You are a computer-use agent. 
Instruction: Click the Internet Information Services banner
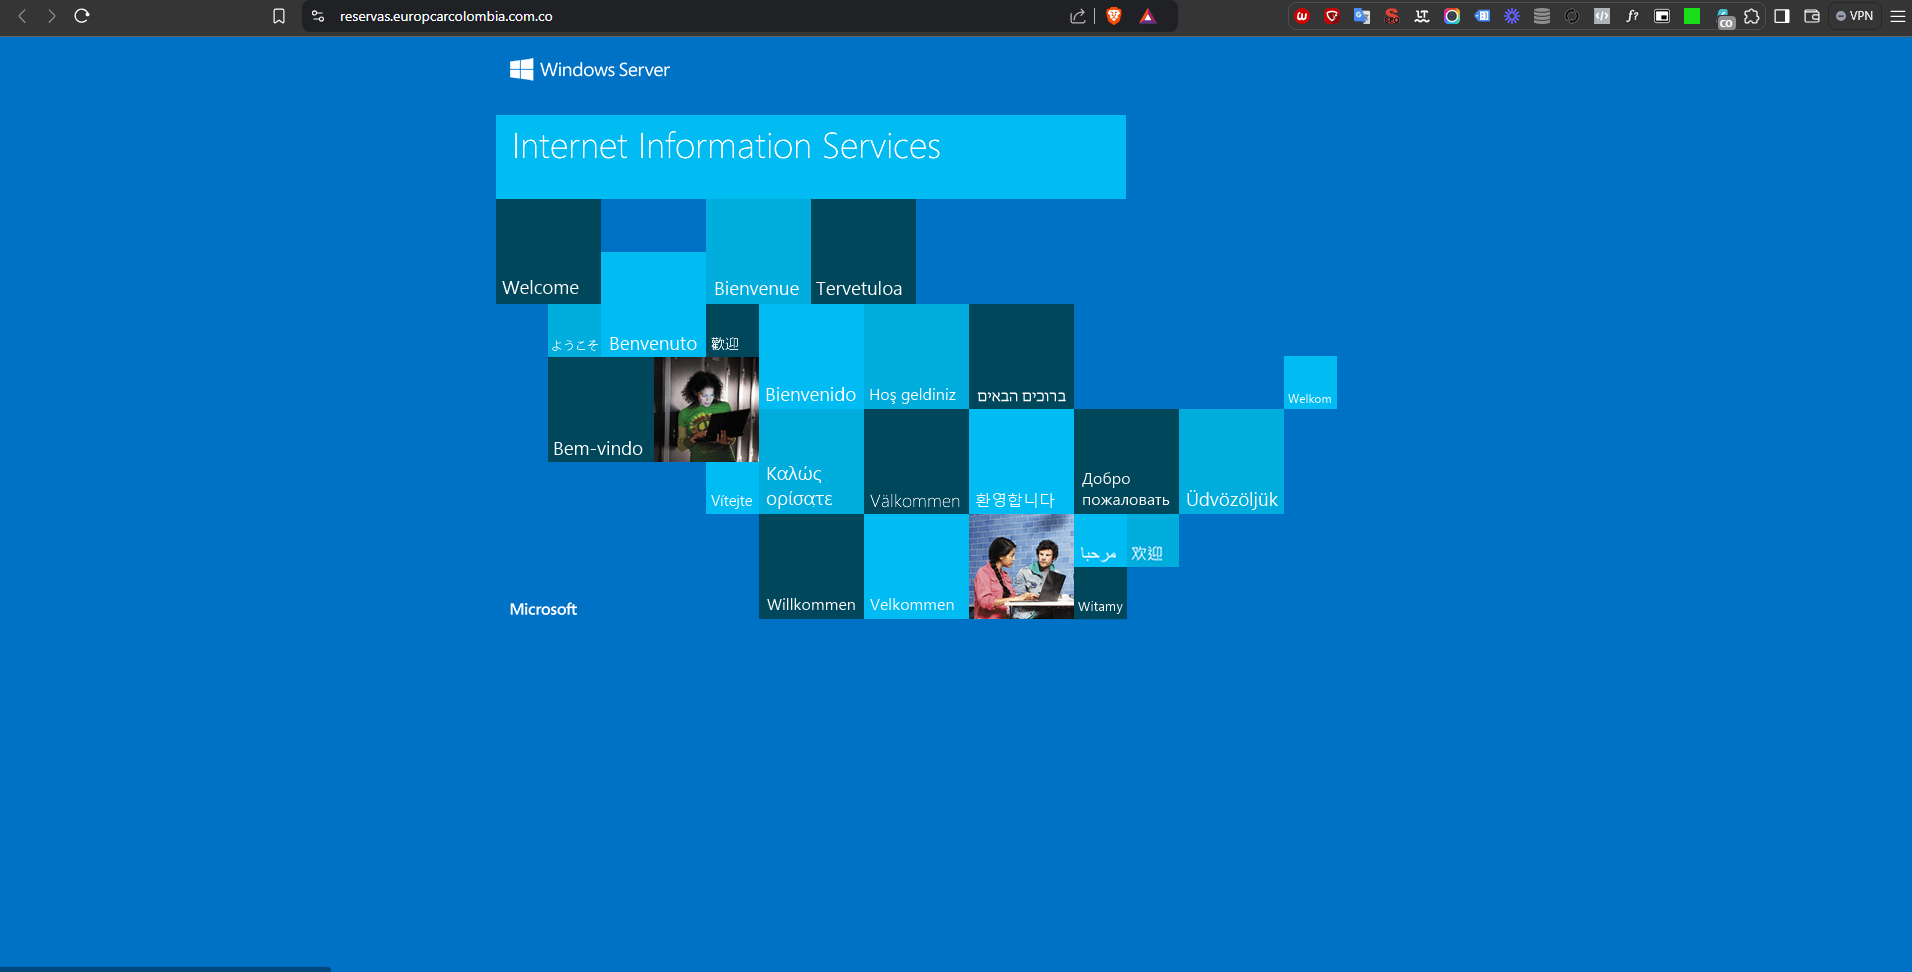811,157
